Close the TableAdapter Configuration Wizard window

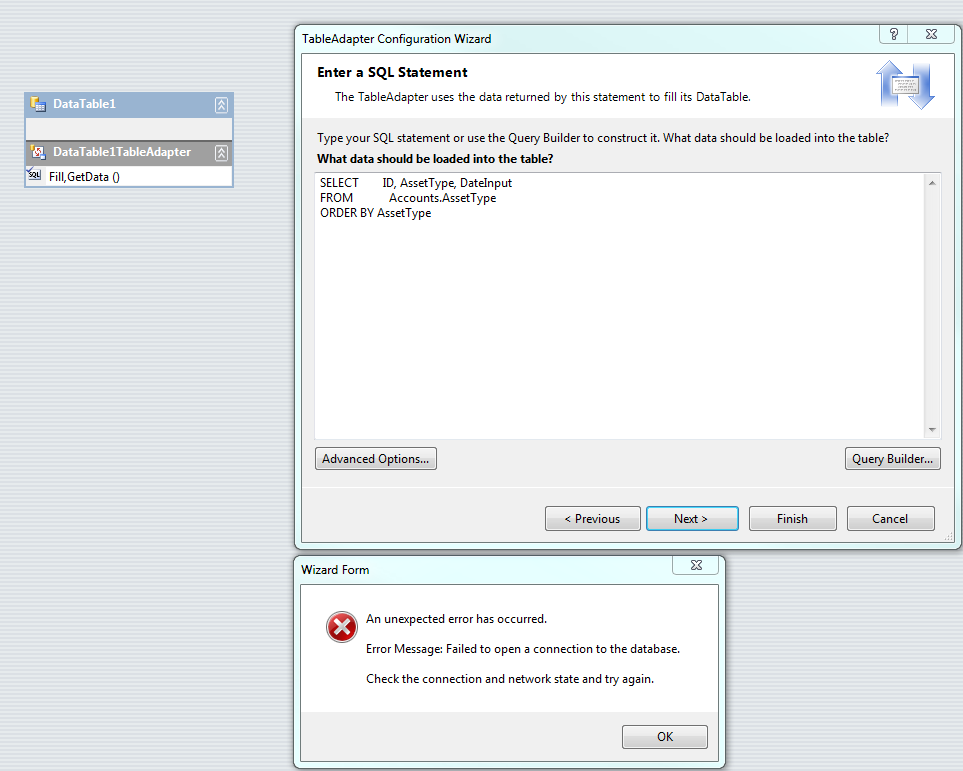coord(932,35)
